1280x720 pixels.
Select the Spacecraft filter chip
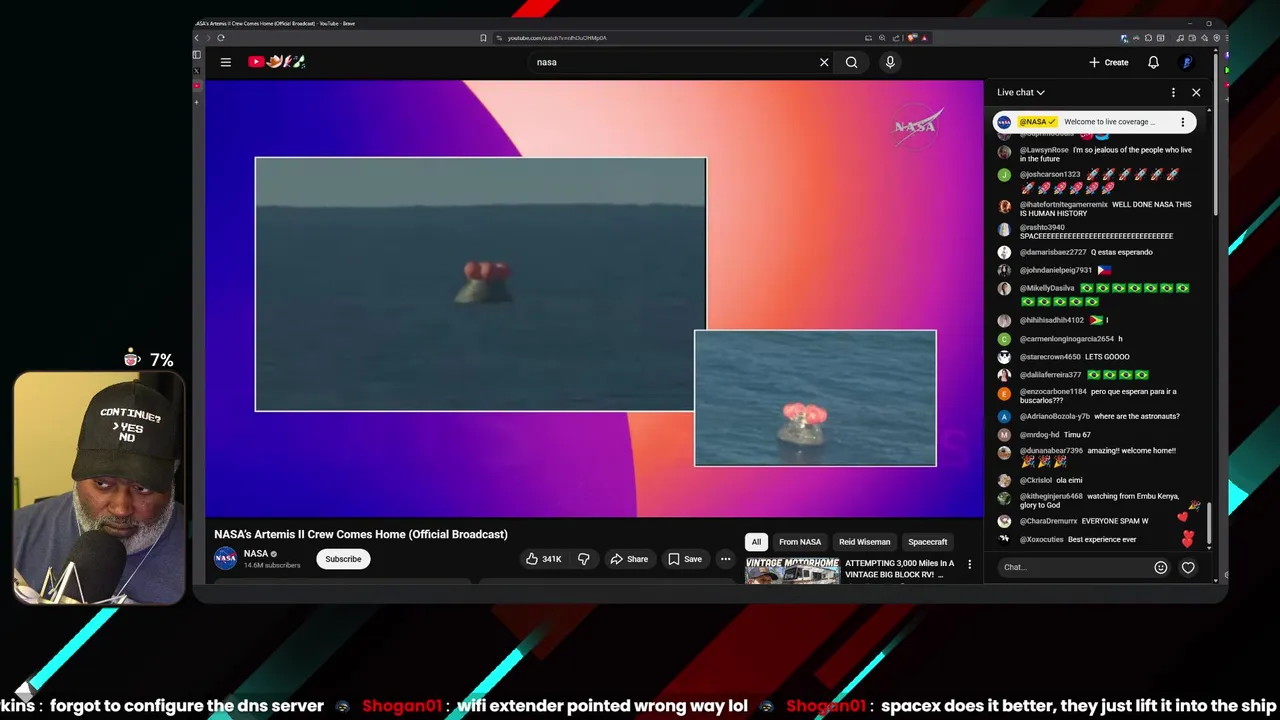click(928, 542)
